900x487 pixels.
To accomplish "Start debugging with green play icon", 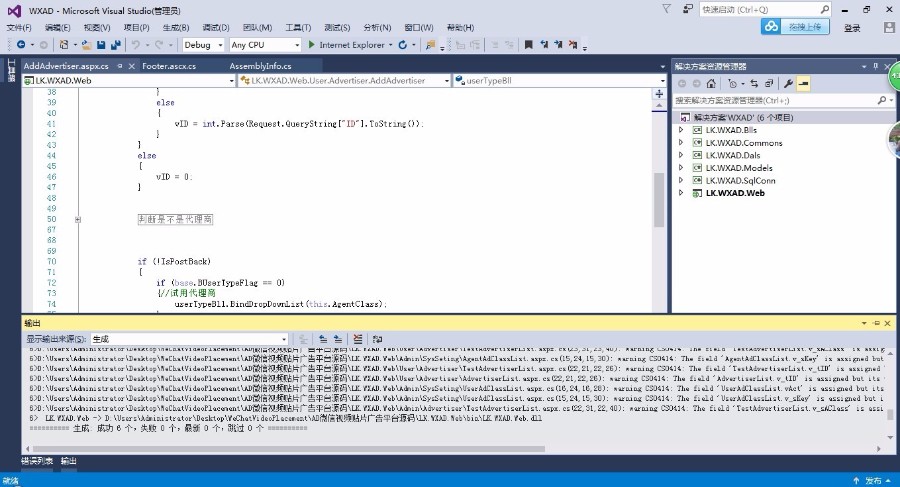I will point(311,45).
